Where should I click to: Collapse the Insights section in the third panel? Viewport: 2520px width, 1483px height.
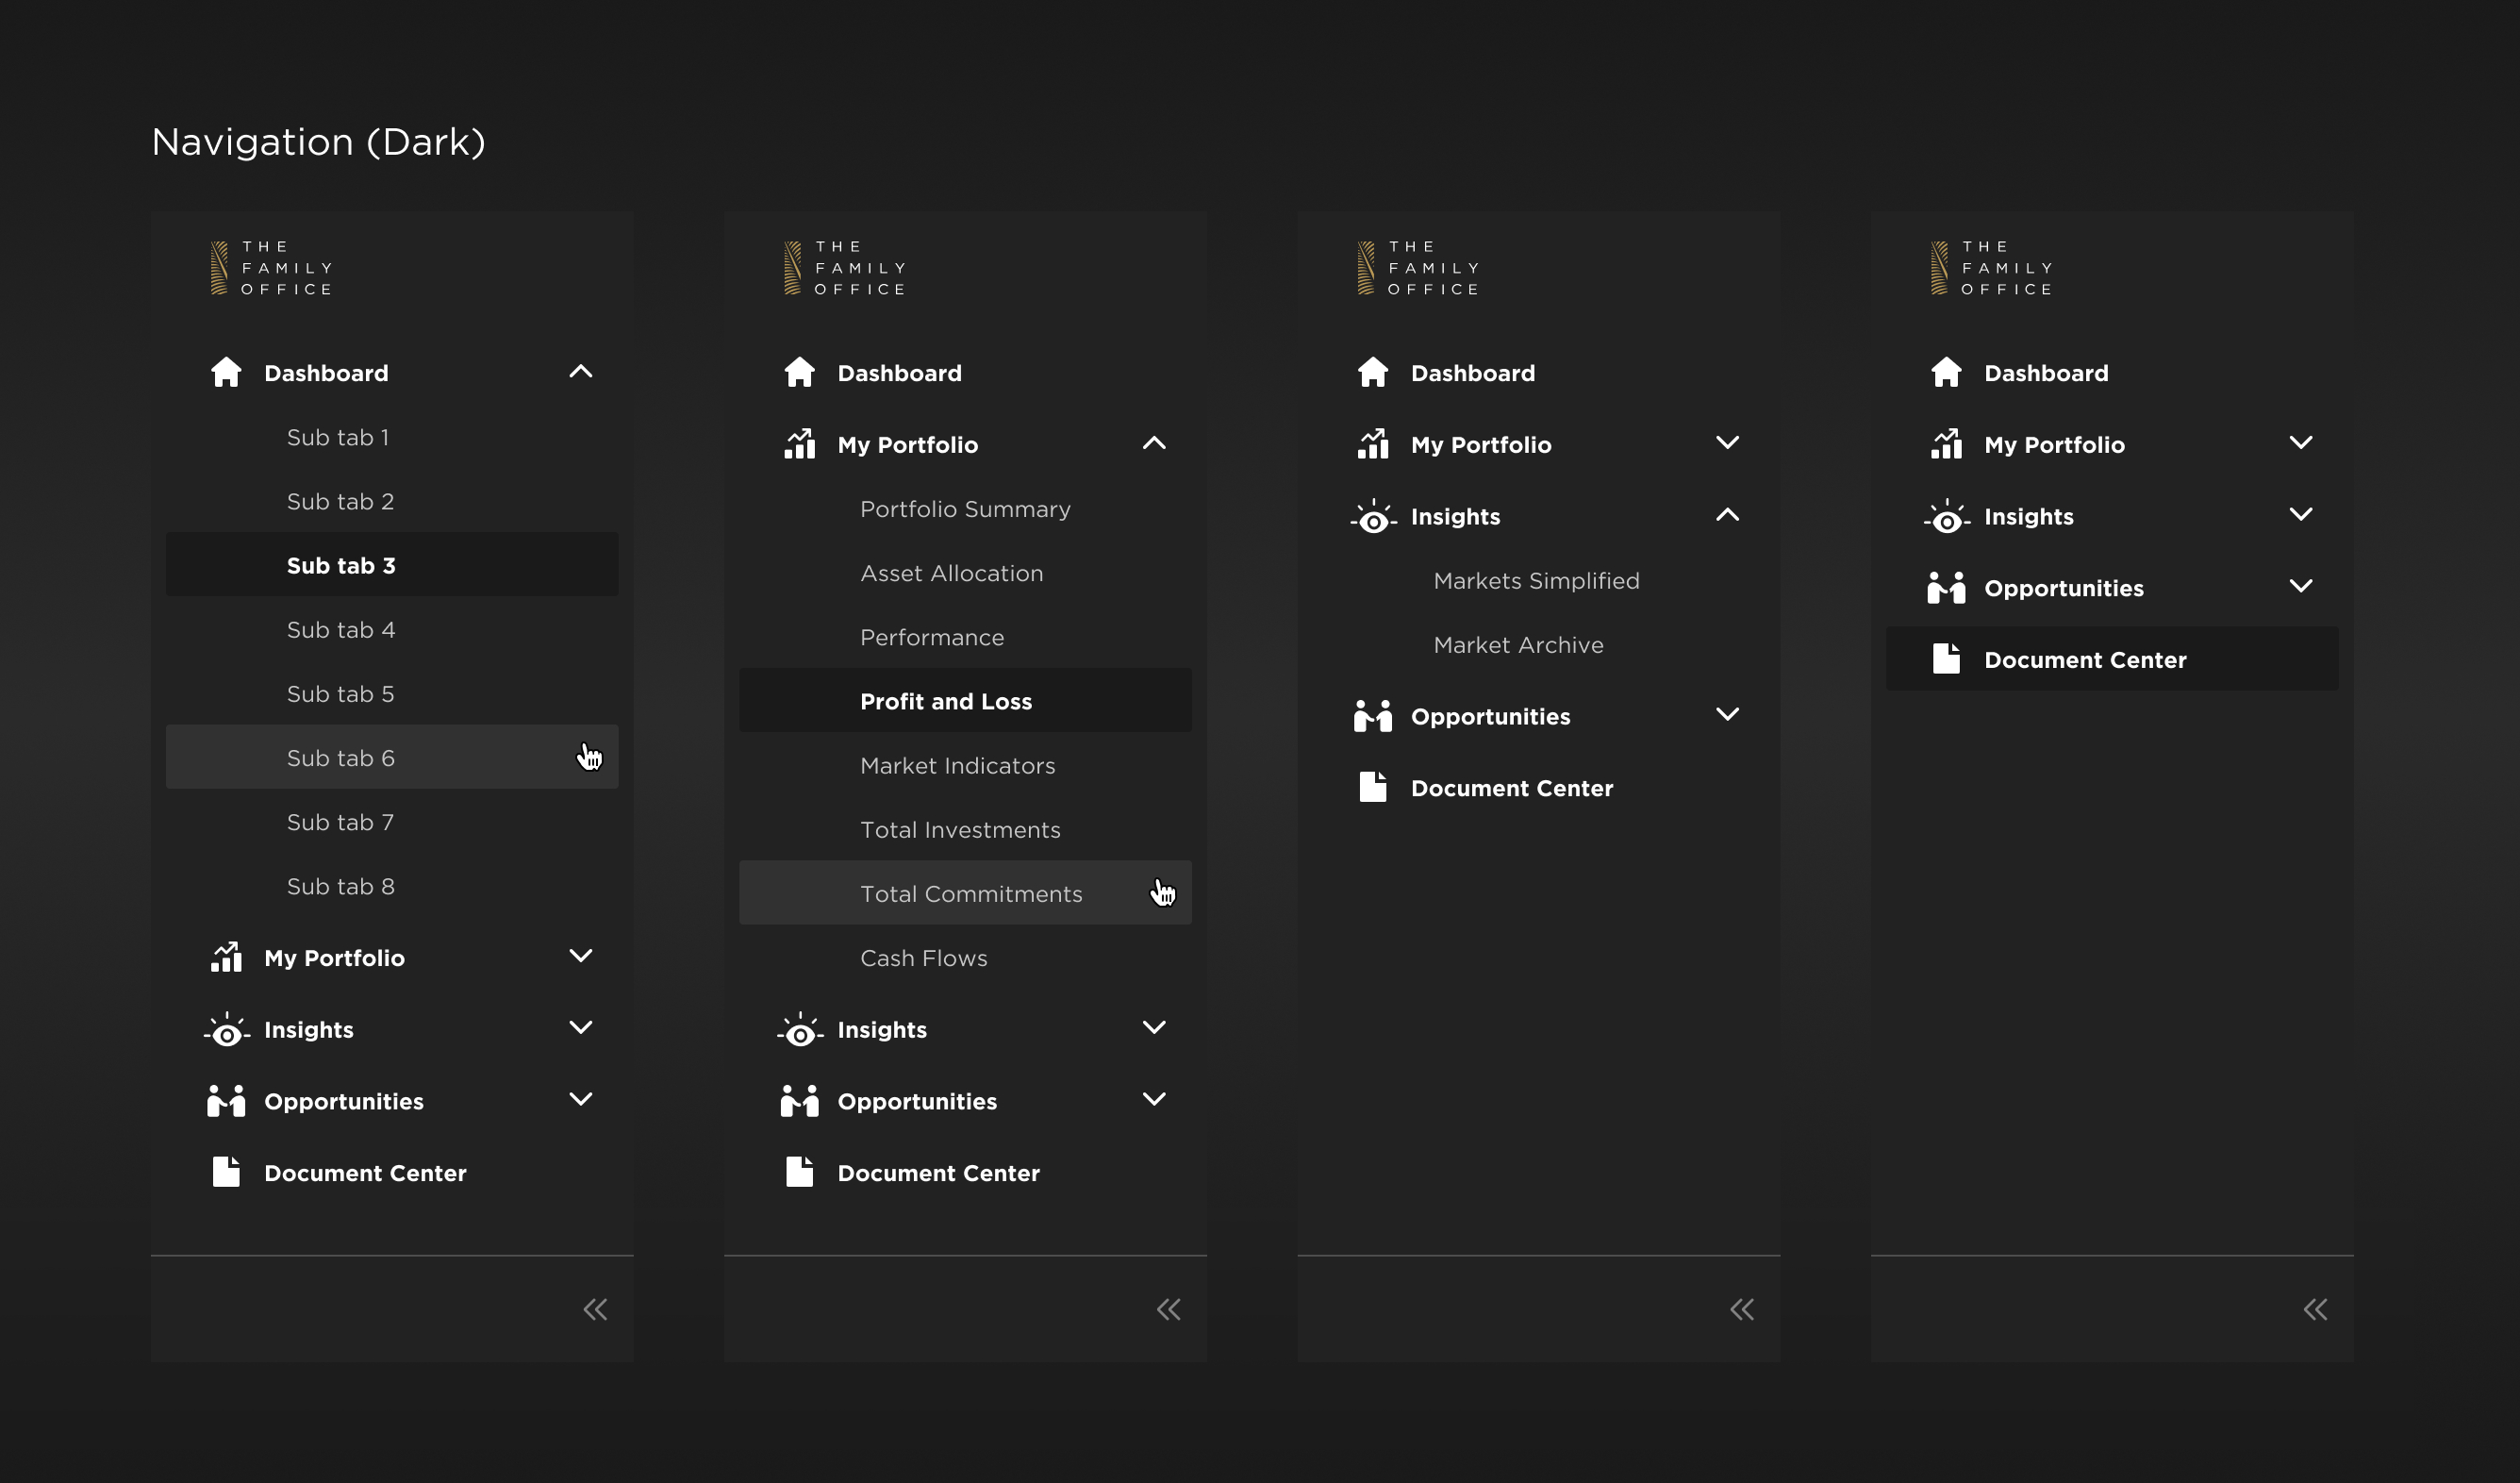point(1727,515)
